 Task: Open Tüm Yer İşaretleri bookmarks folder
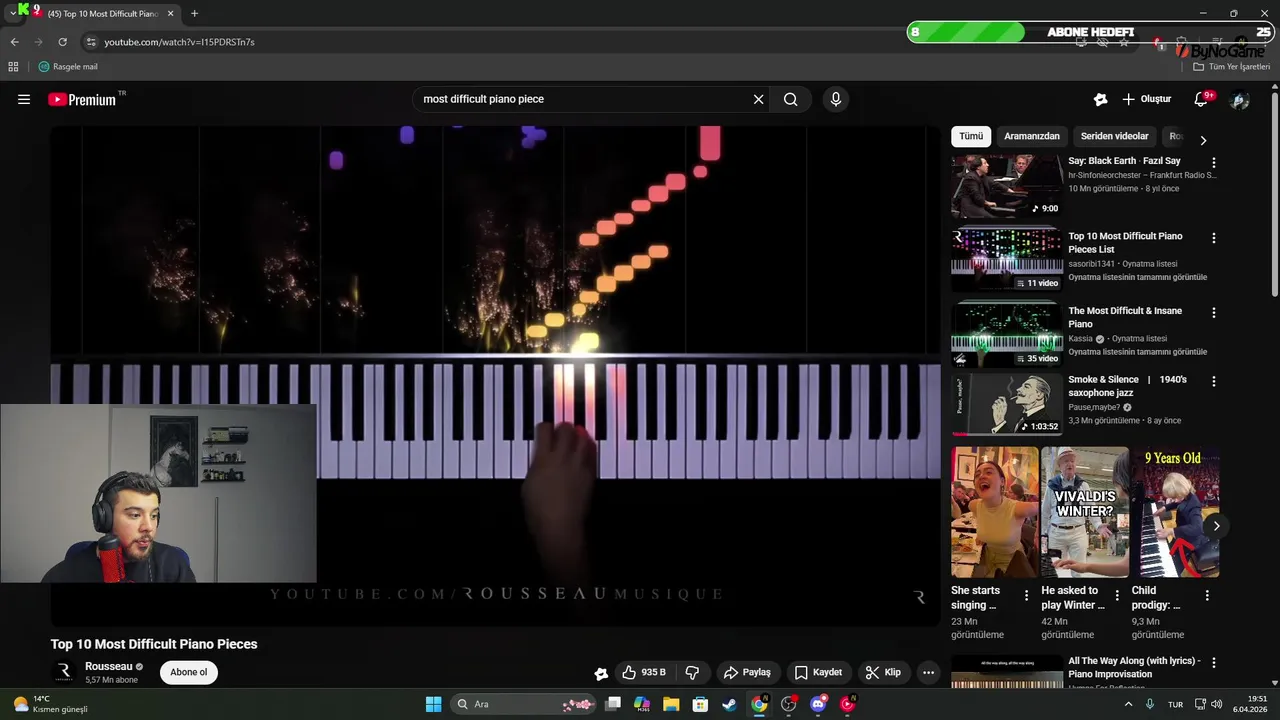(x=1232, y=67)
